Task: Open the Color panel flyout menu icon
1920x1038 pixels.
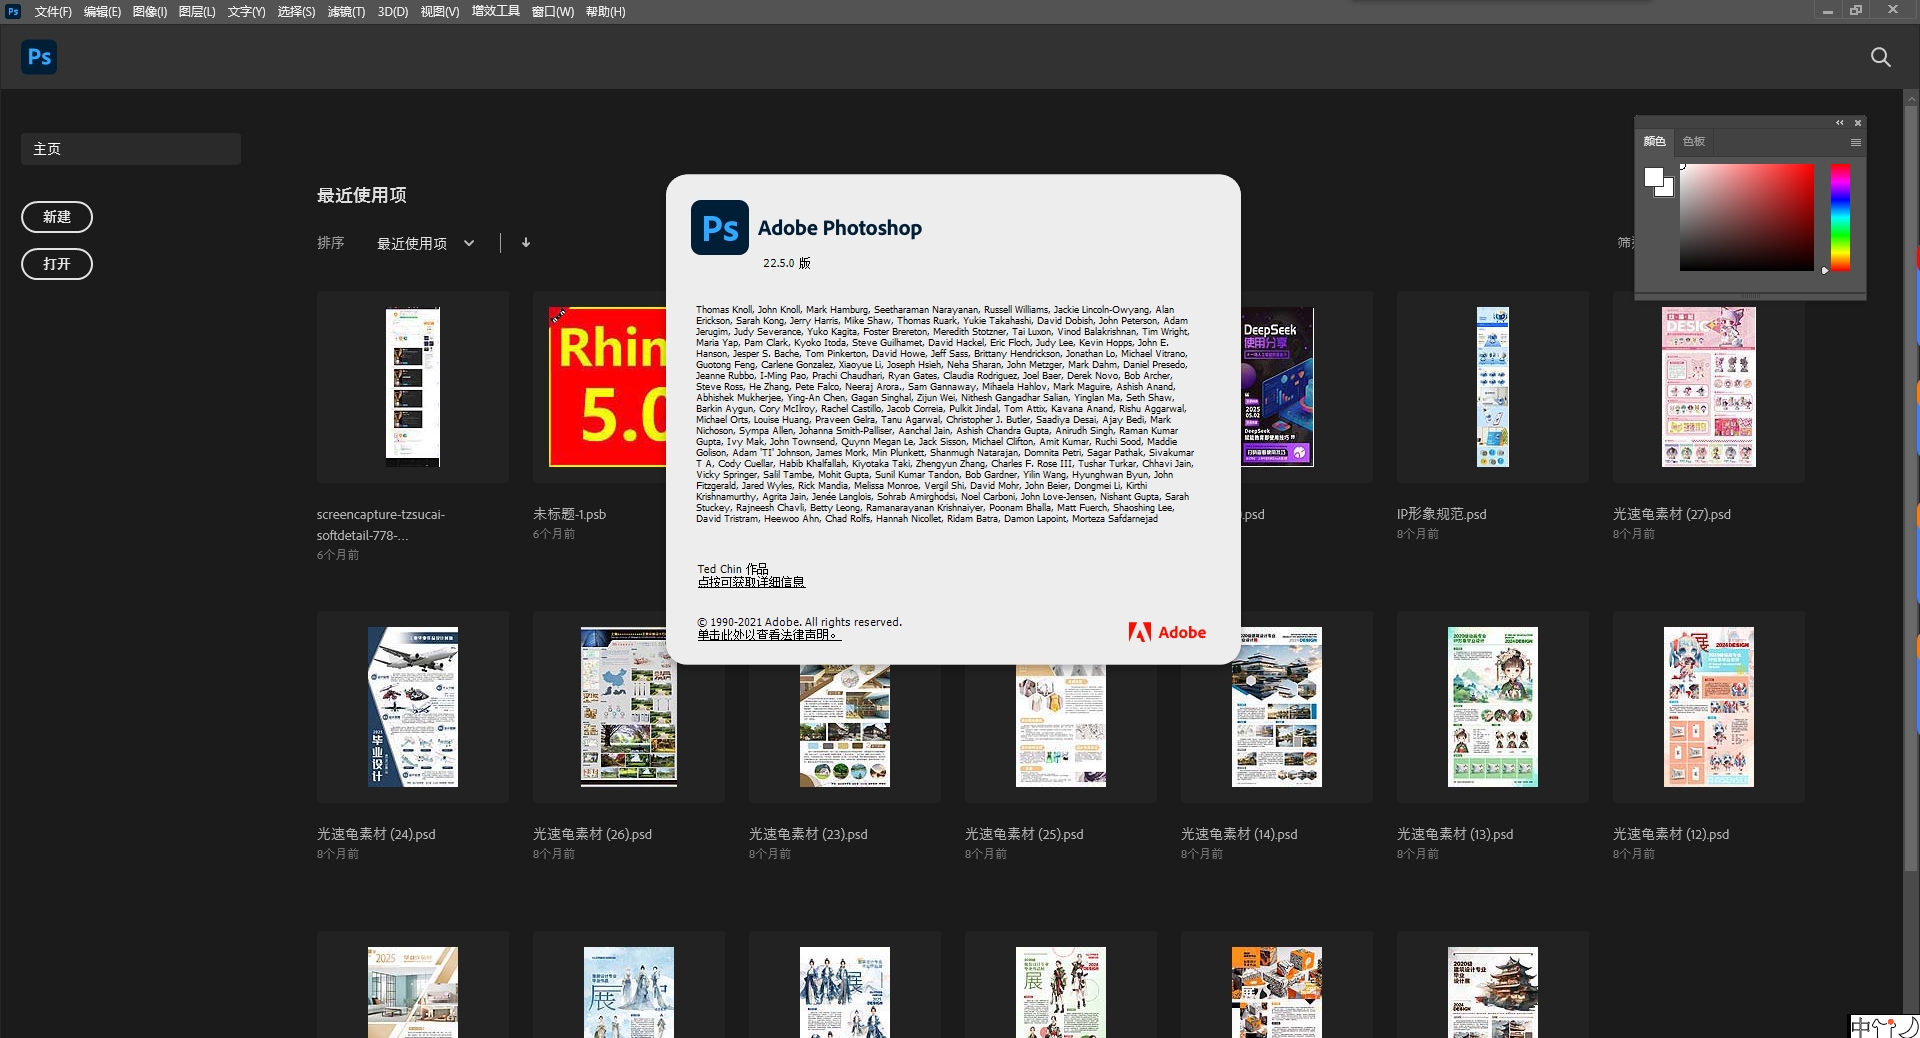Action: point(1855,142)
